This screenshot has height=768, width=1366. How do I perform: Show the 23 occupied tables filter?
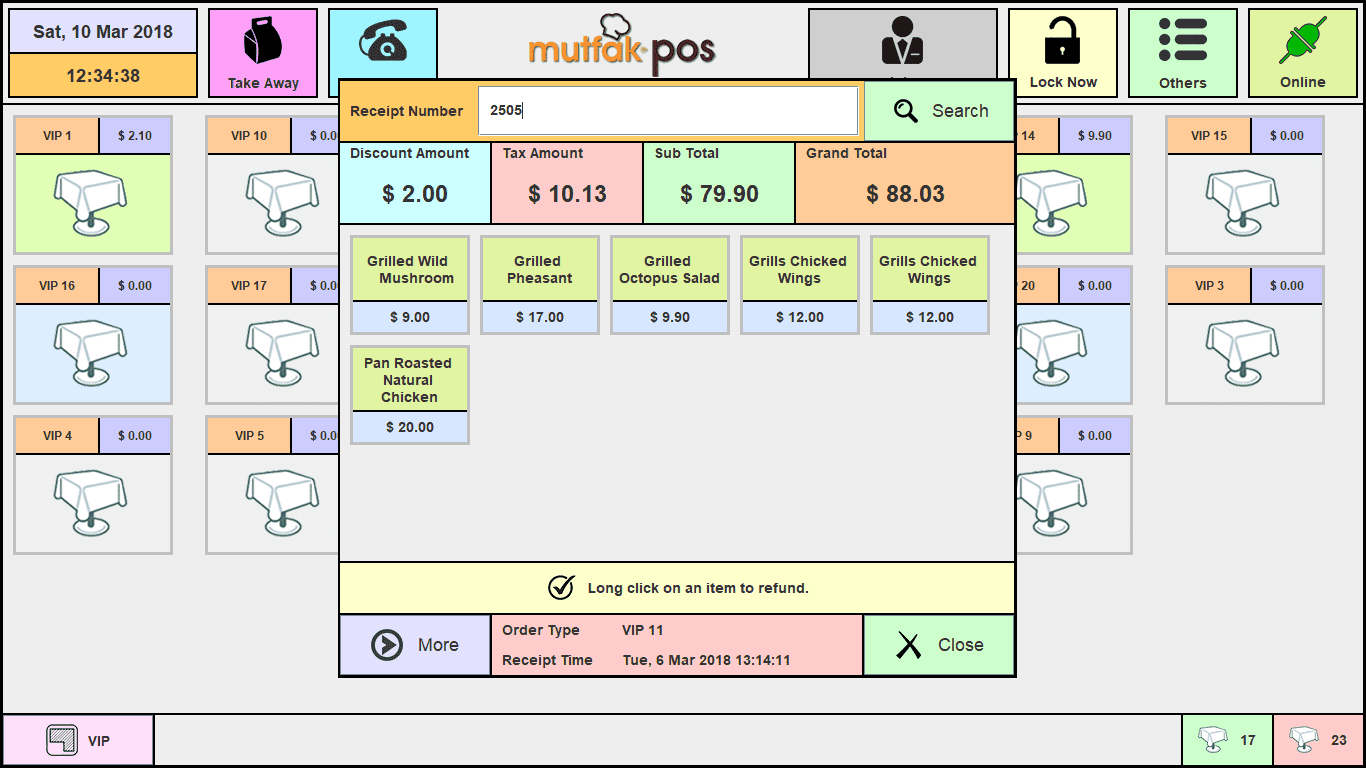point(1318,741)
